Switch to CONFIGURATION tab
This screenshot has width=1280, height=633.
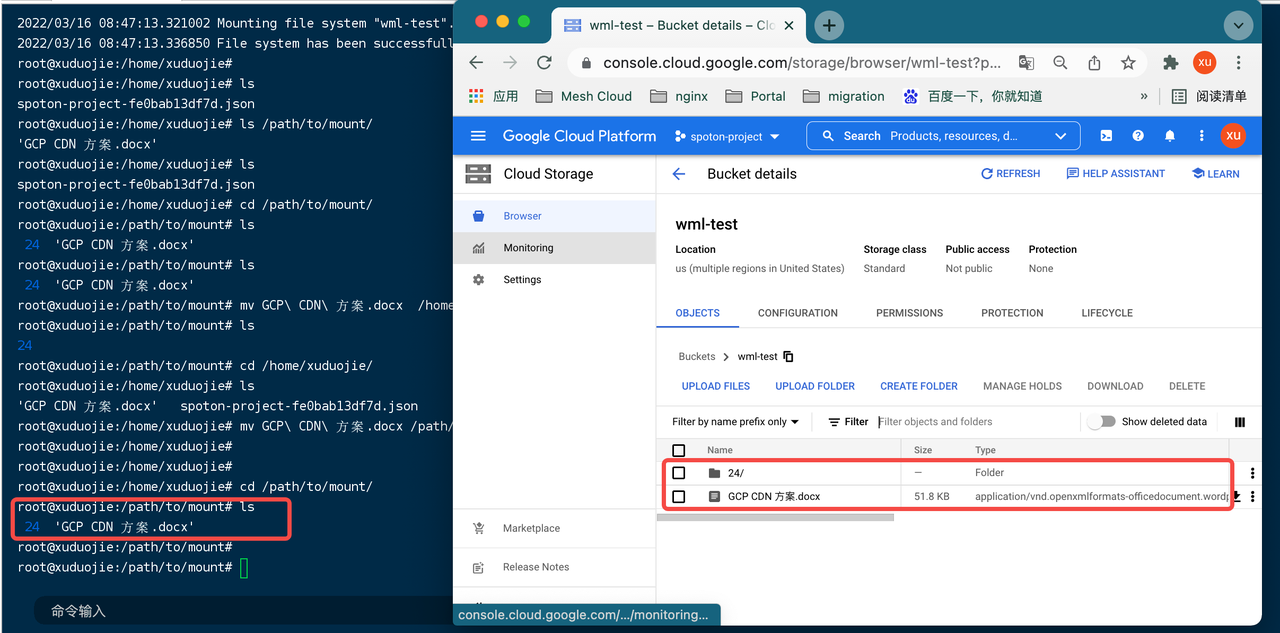[798, 313]
